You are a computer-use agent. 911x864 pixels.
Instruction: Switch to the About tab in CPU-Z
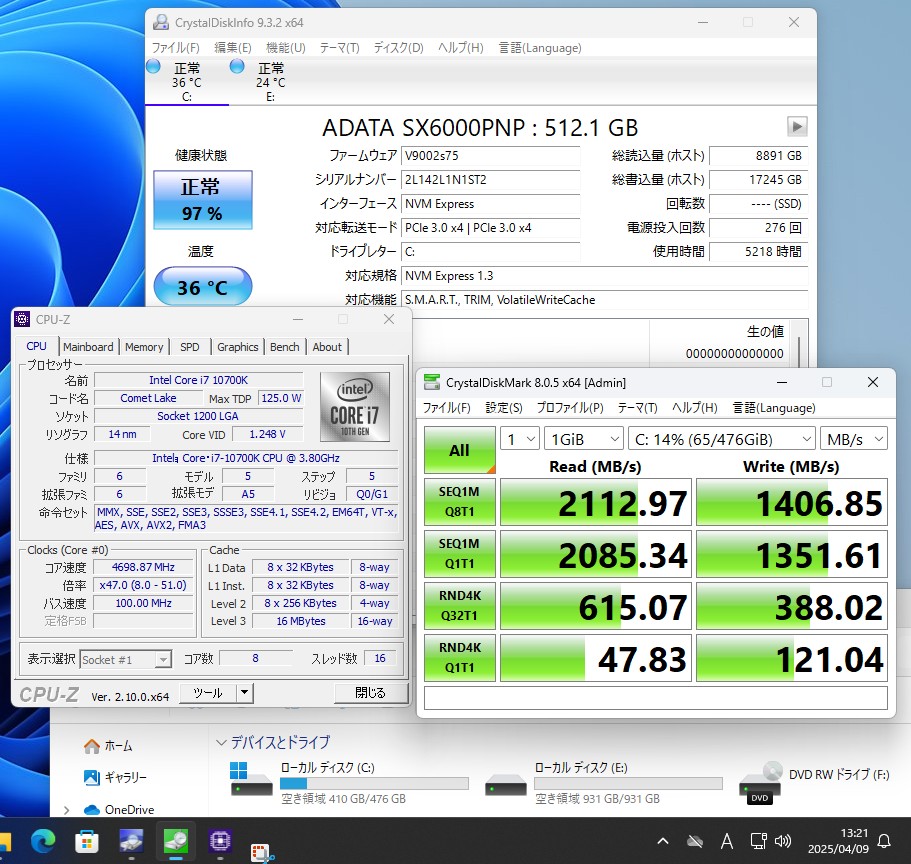coord(327,347)
